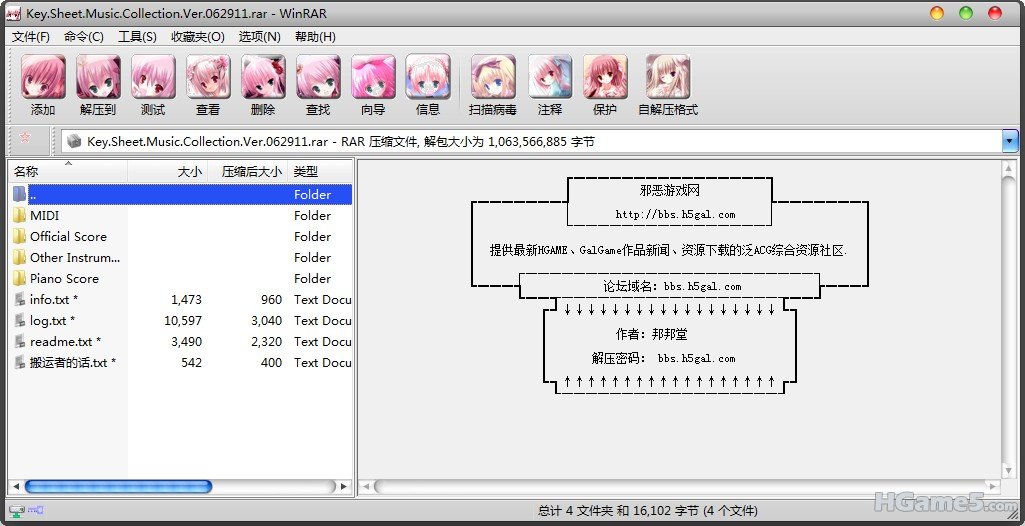
Task: Click the 扫描病毒 (Virus Scan) toolbar icon
Action: [493, 77]
